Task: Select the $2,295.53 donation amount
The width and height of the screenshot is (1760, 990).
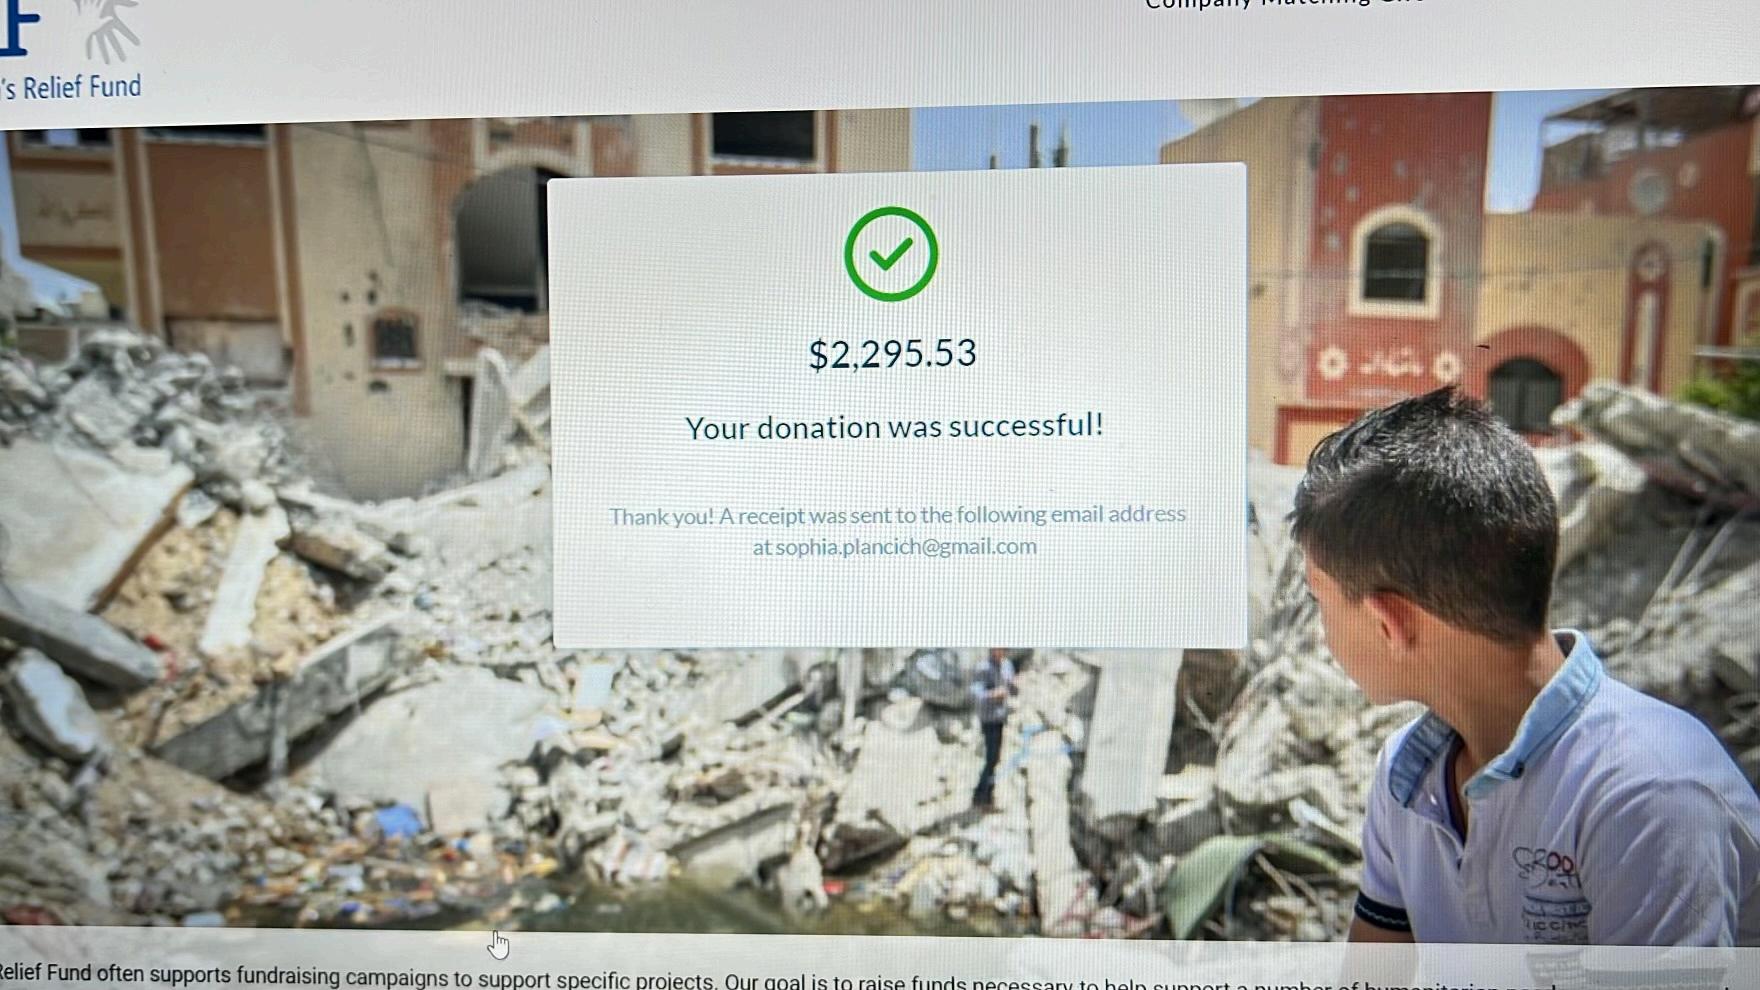Action: 892,354
